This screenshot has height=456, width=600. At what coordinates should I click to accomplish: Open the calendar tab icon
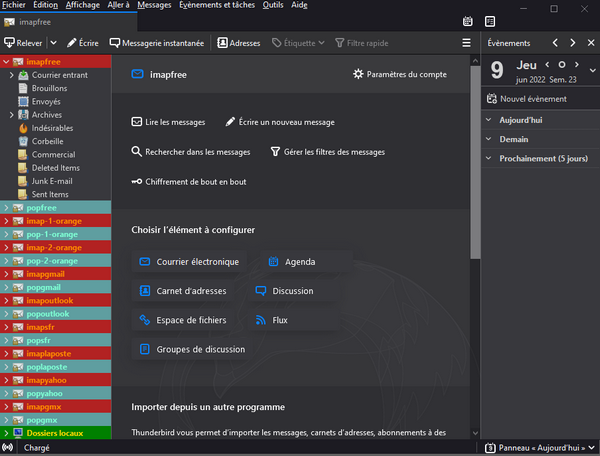(467, 21)
